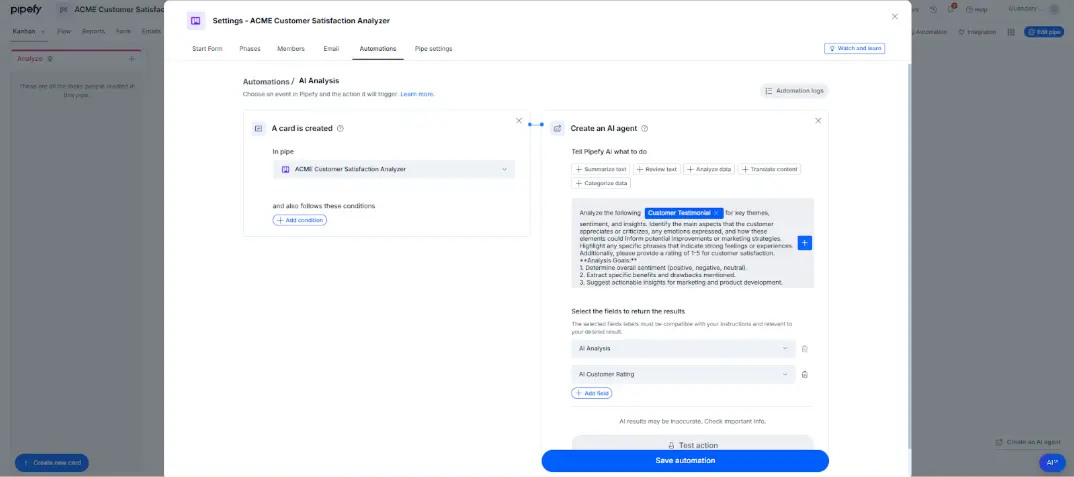Click the pipe icon next to ACME title in header
This screenshot has height=477, width=1074.
tap(63, 10)
